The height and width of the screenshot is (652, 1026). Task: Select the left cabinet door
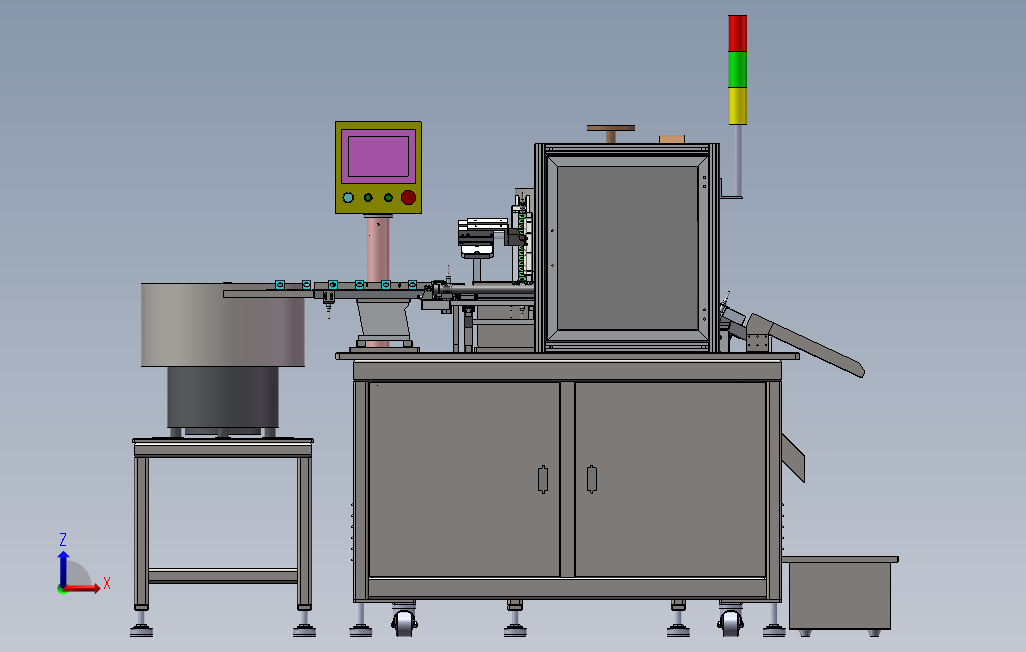464,479
